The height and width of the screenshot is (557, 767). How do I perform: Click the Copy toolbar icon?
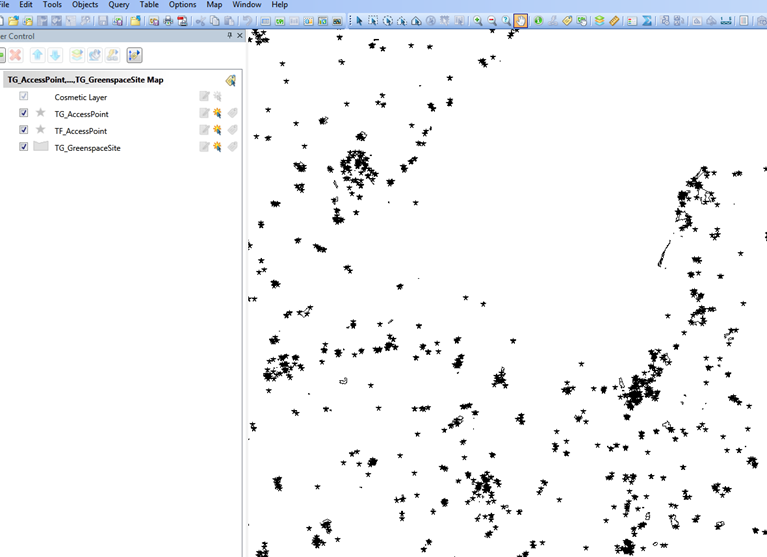click(214, 21)
